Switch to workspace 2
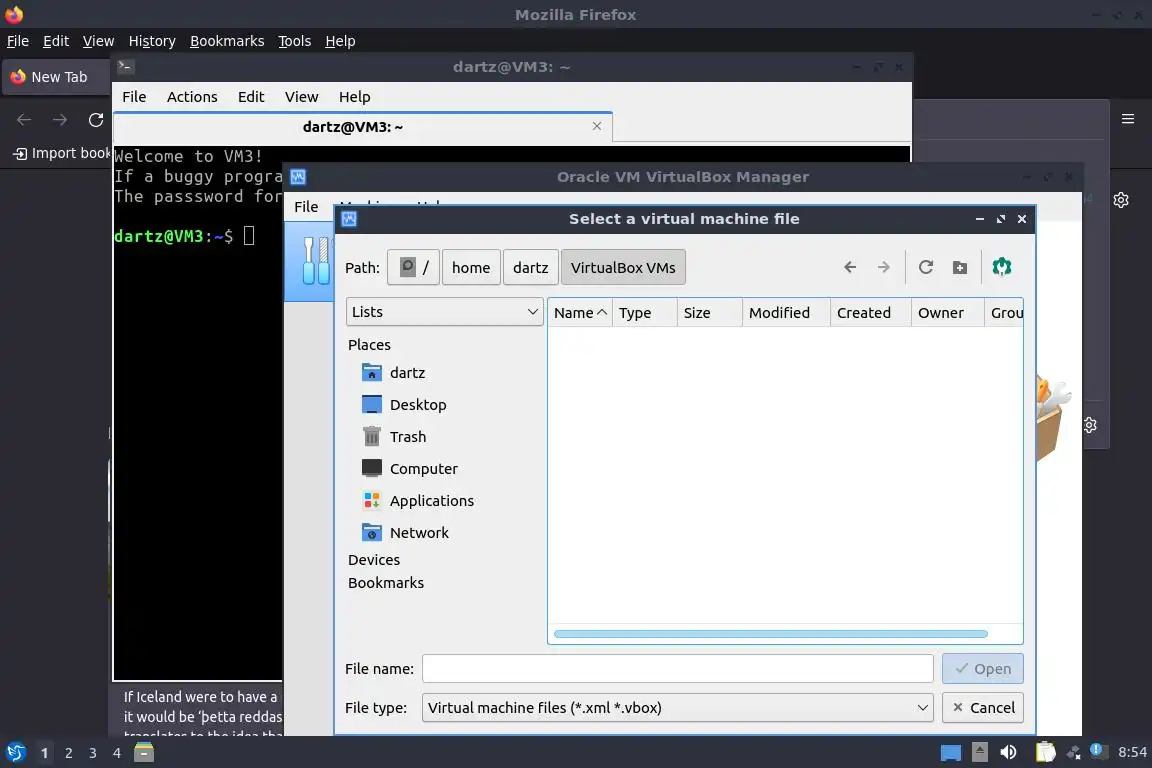Image resolution: width=1152 pixels, height=768 pixels. click(x=68, y=753)
